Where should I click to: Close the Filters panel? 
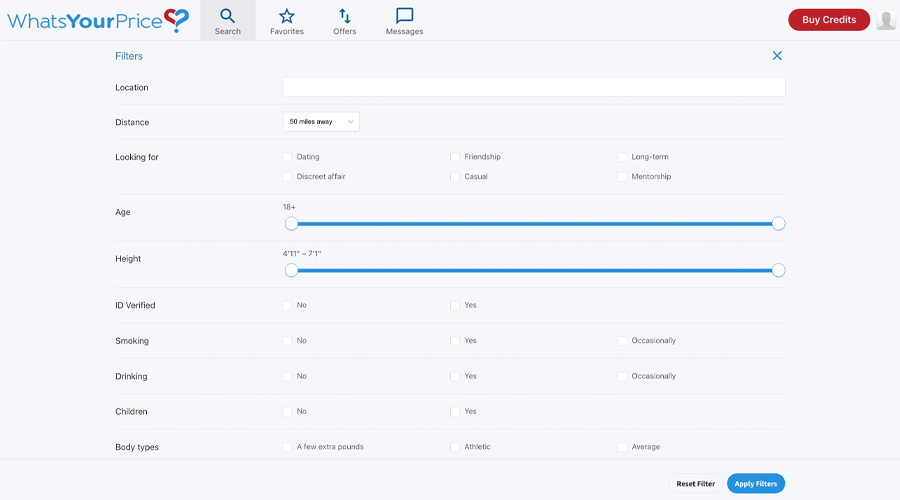click(x=777, y=56)
